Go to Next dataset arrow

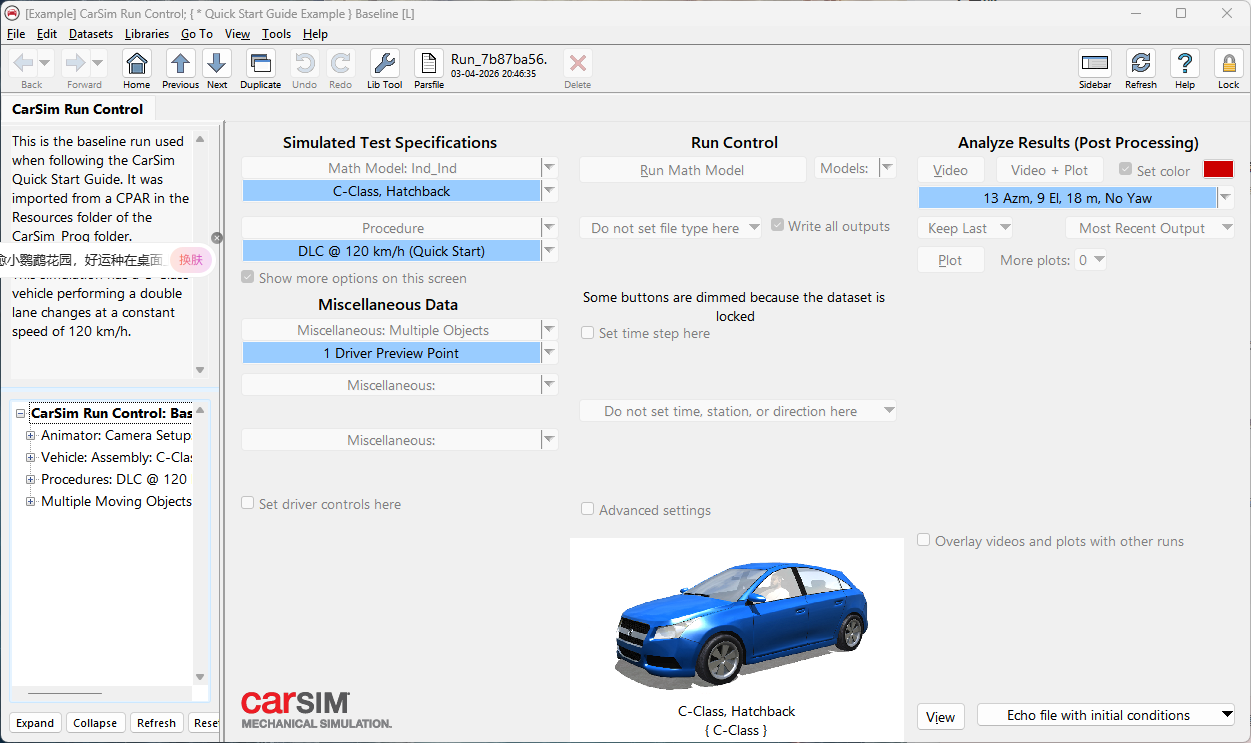point(217,65)
